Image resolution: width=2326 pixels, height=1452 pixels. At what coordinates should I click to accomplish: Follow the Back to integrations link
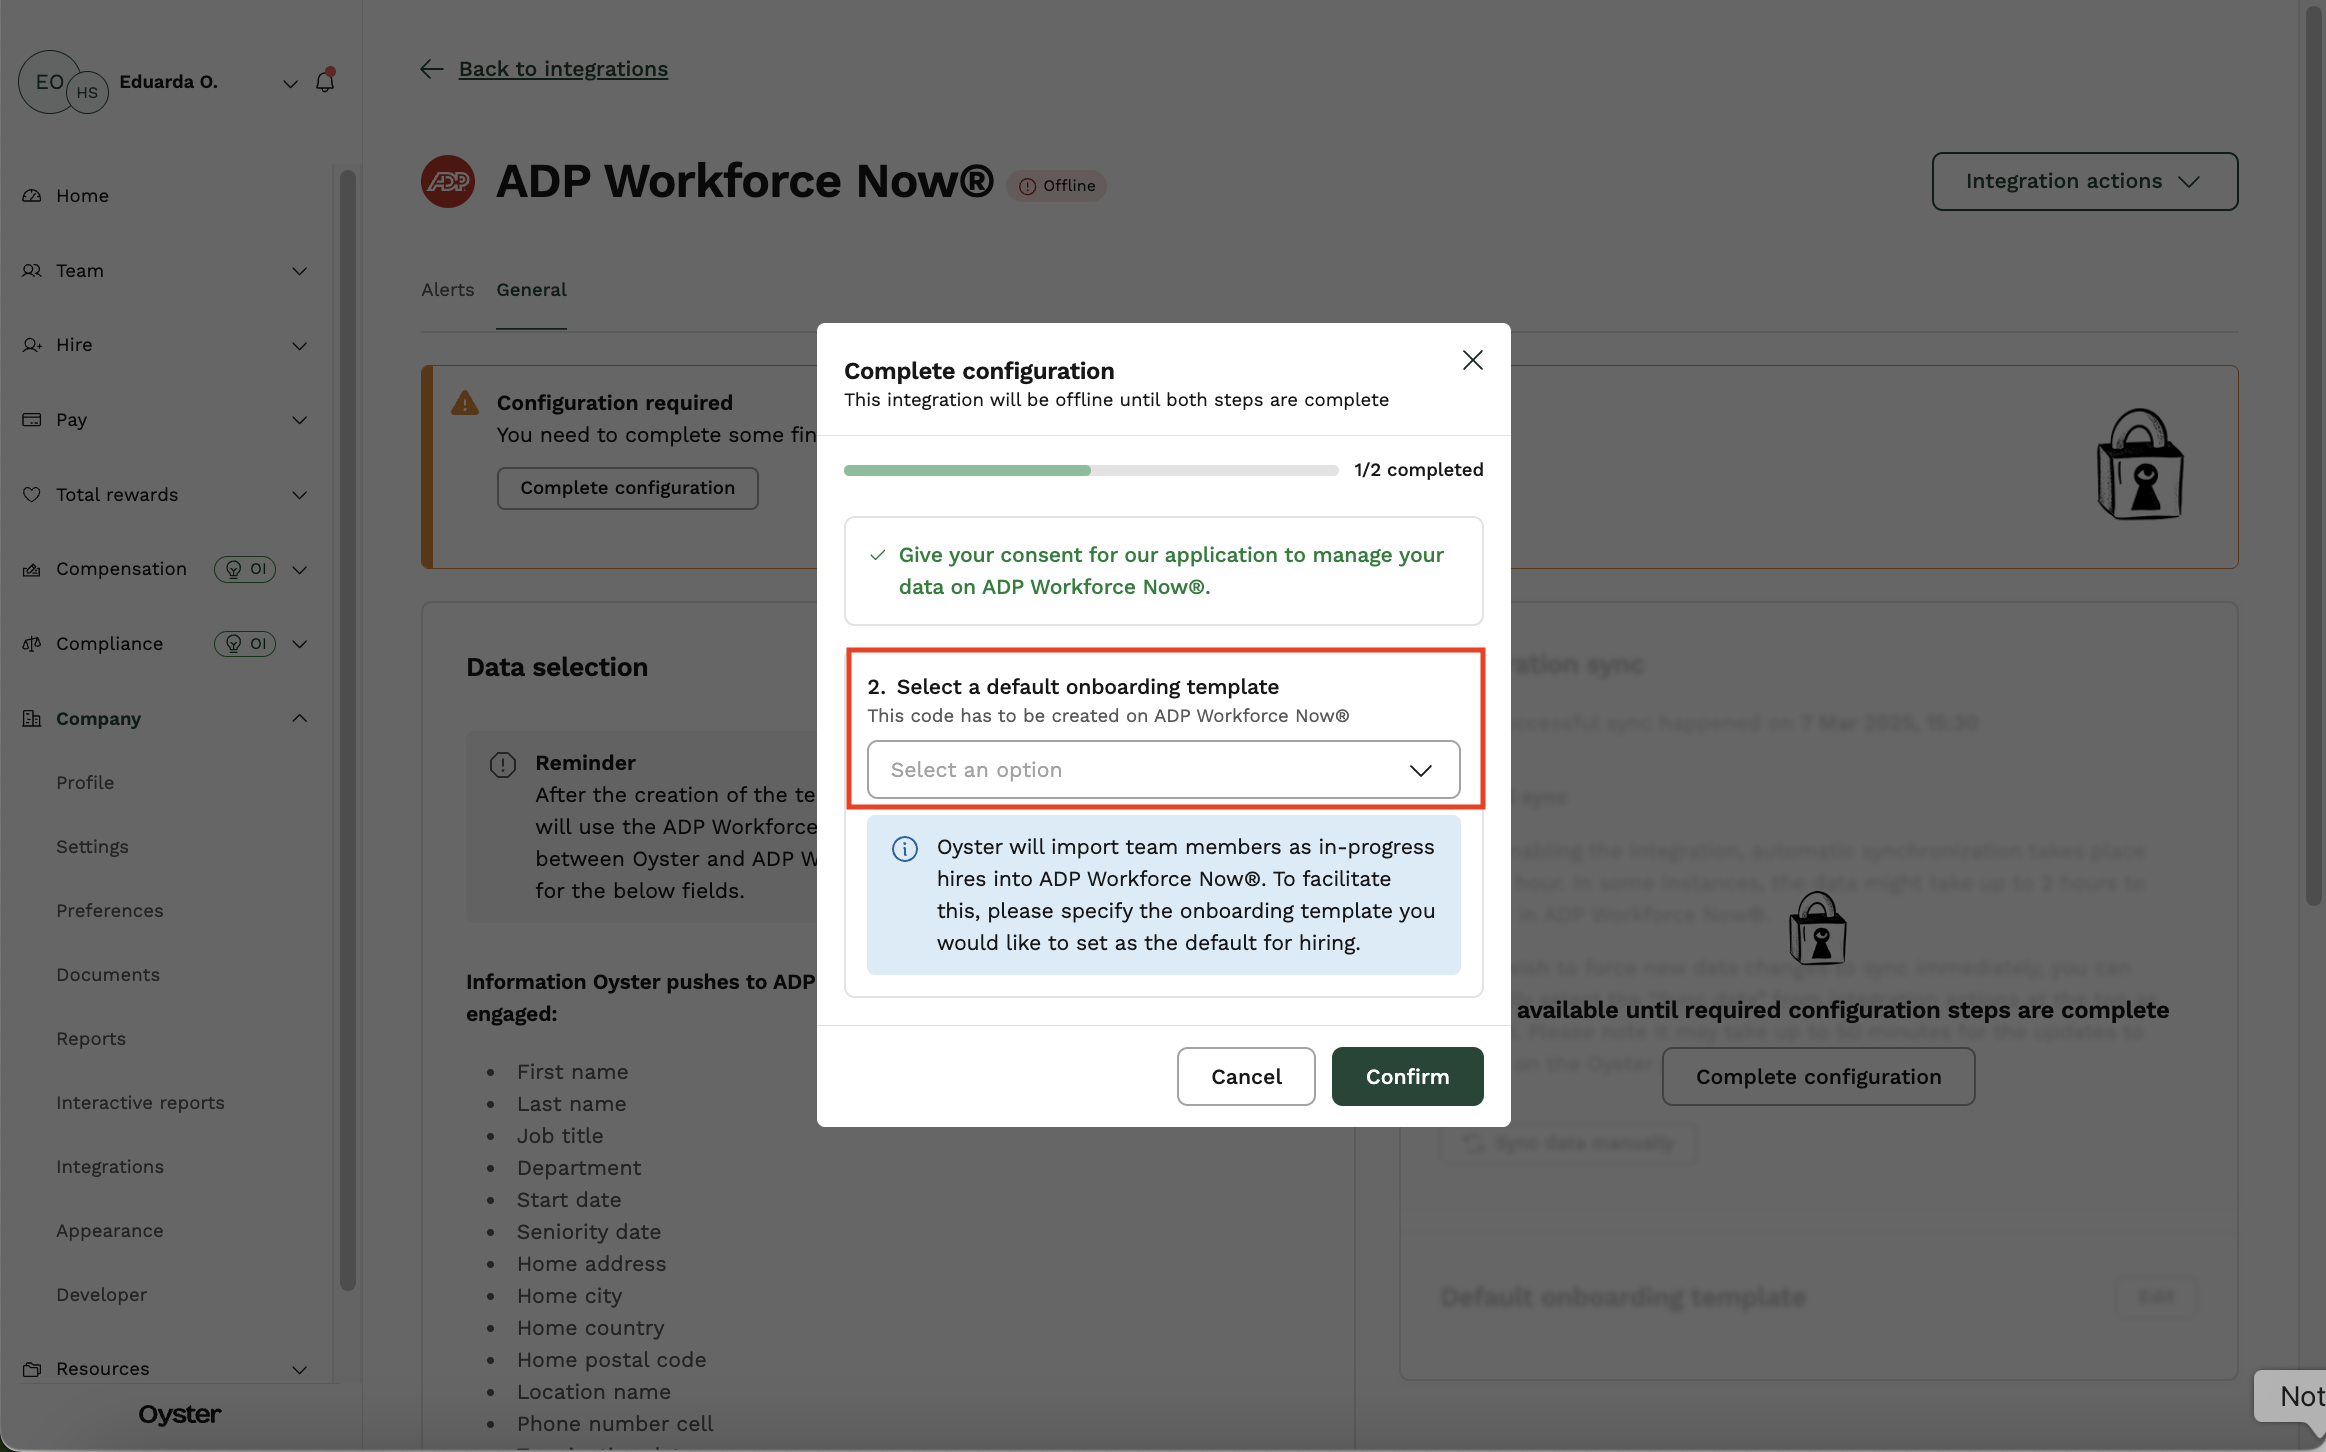[563, 68]
